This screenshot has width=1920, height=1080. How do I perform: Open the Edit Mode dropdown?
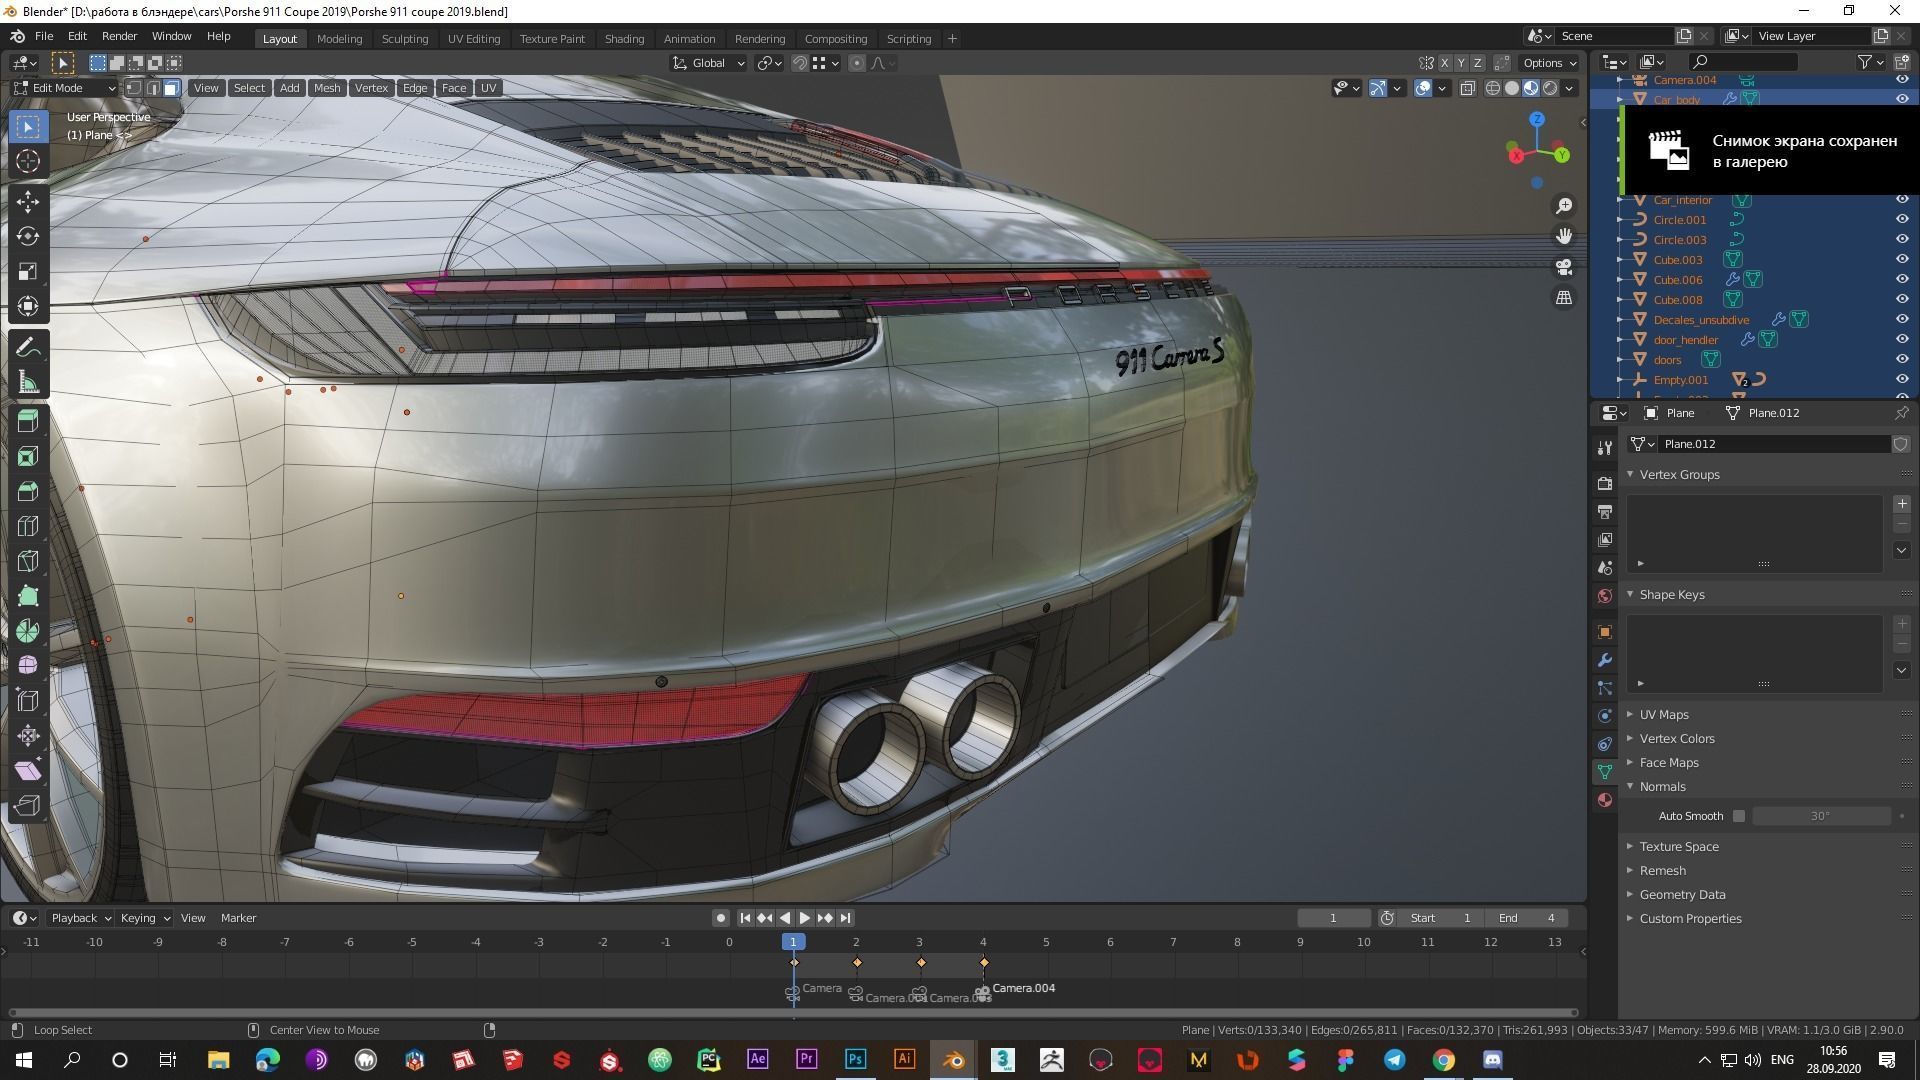click(x=64, y=88)
